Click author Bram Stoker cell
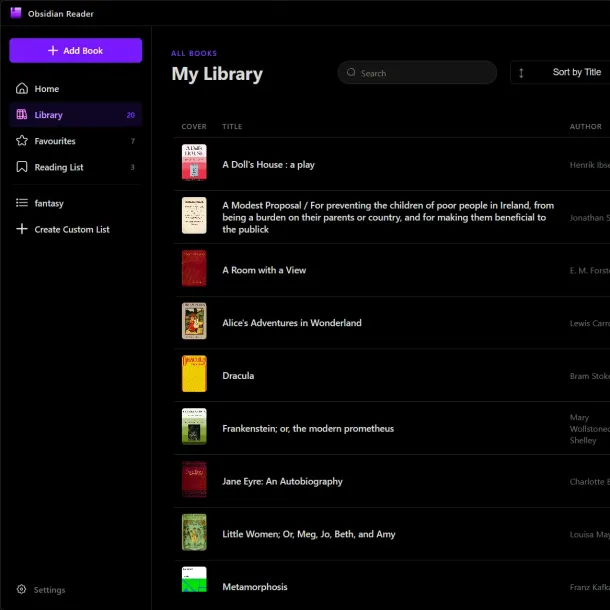The height and width of the screenshot is (610, 610). 590,376
